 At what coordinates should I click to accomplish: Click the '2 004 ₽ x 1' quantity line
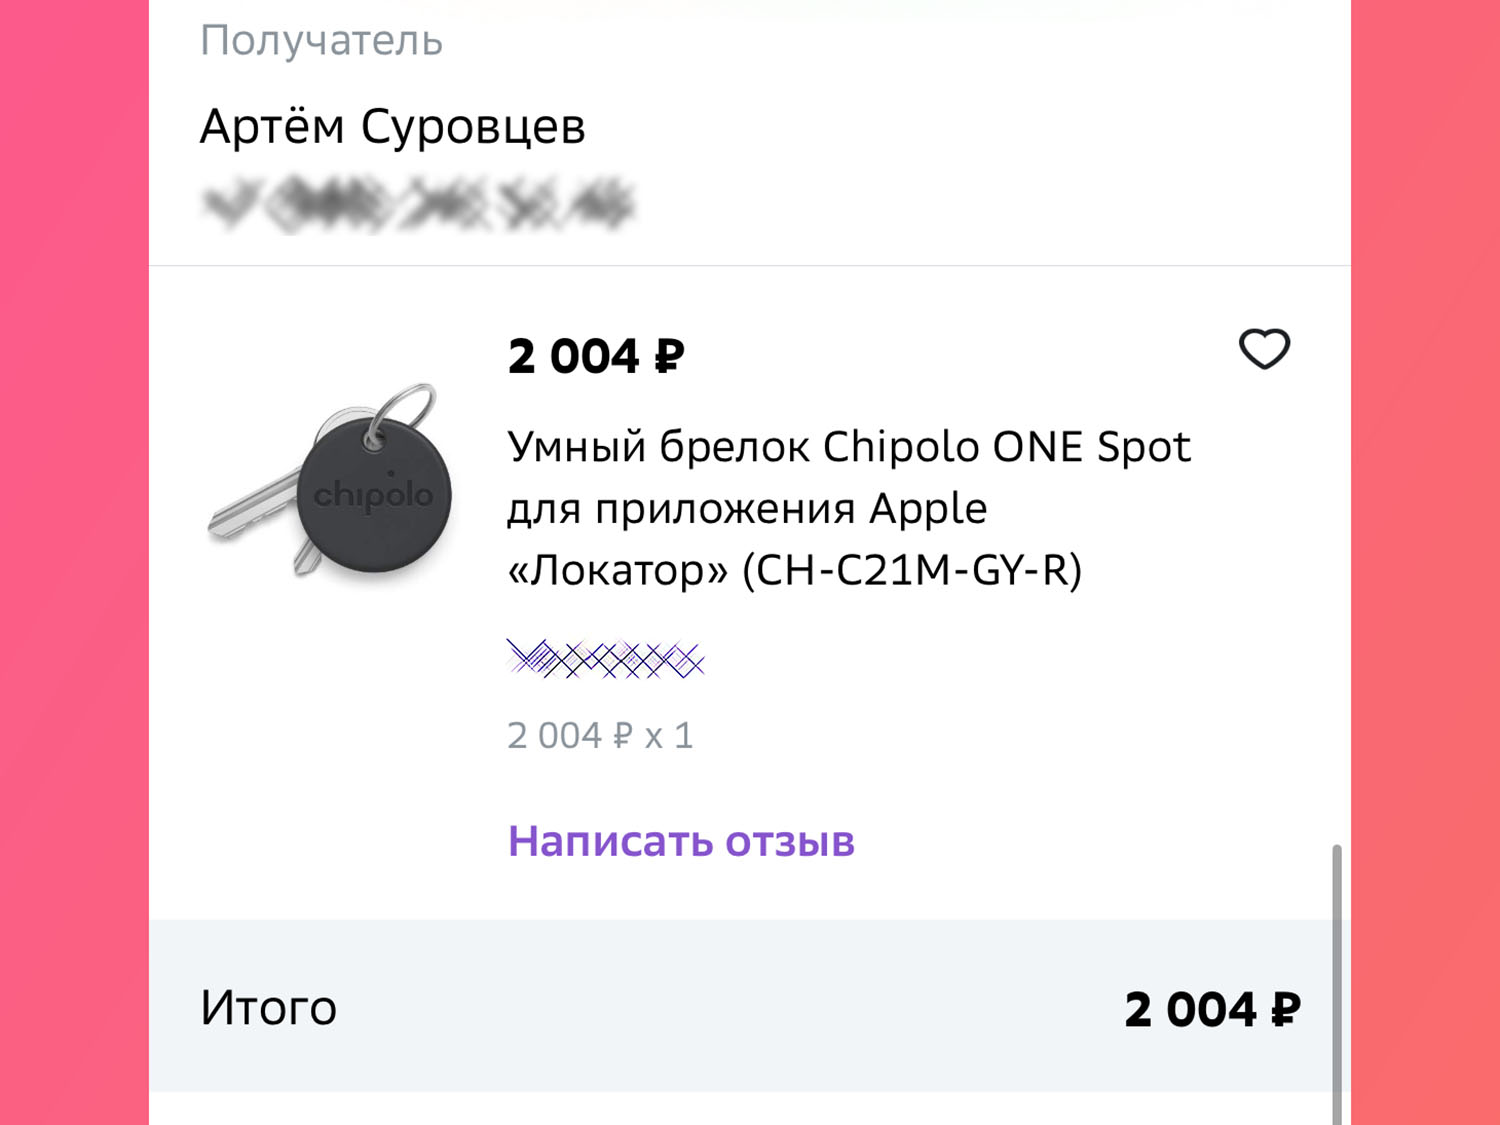tap(600, 736)
